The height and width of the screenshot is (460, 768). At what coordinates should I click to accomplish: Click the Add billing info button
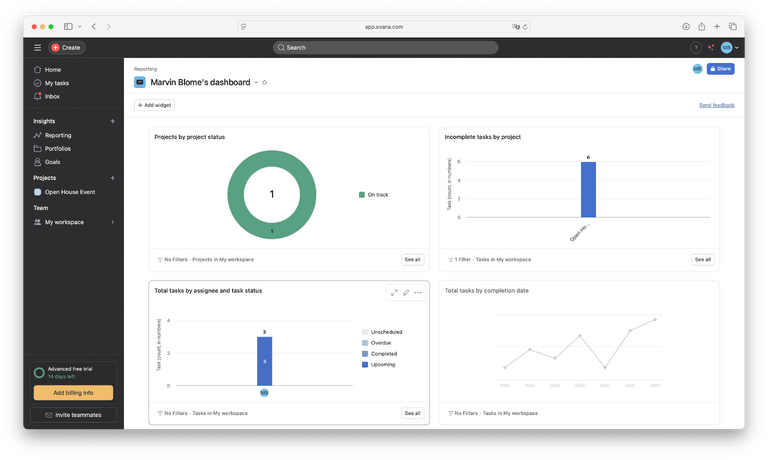tap(73, 393)
